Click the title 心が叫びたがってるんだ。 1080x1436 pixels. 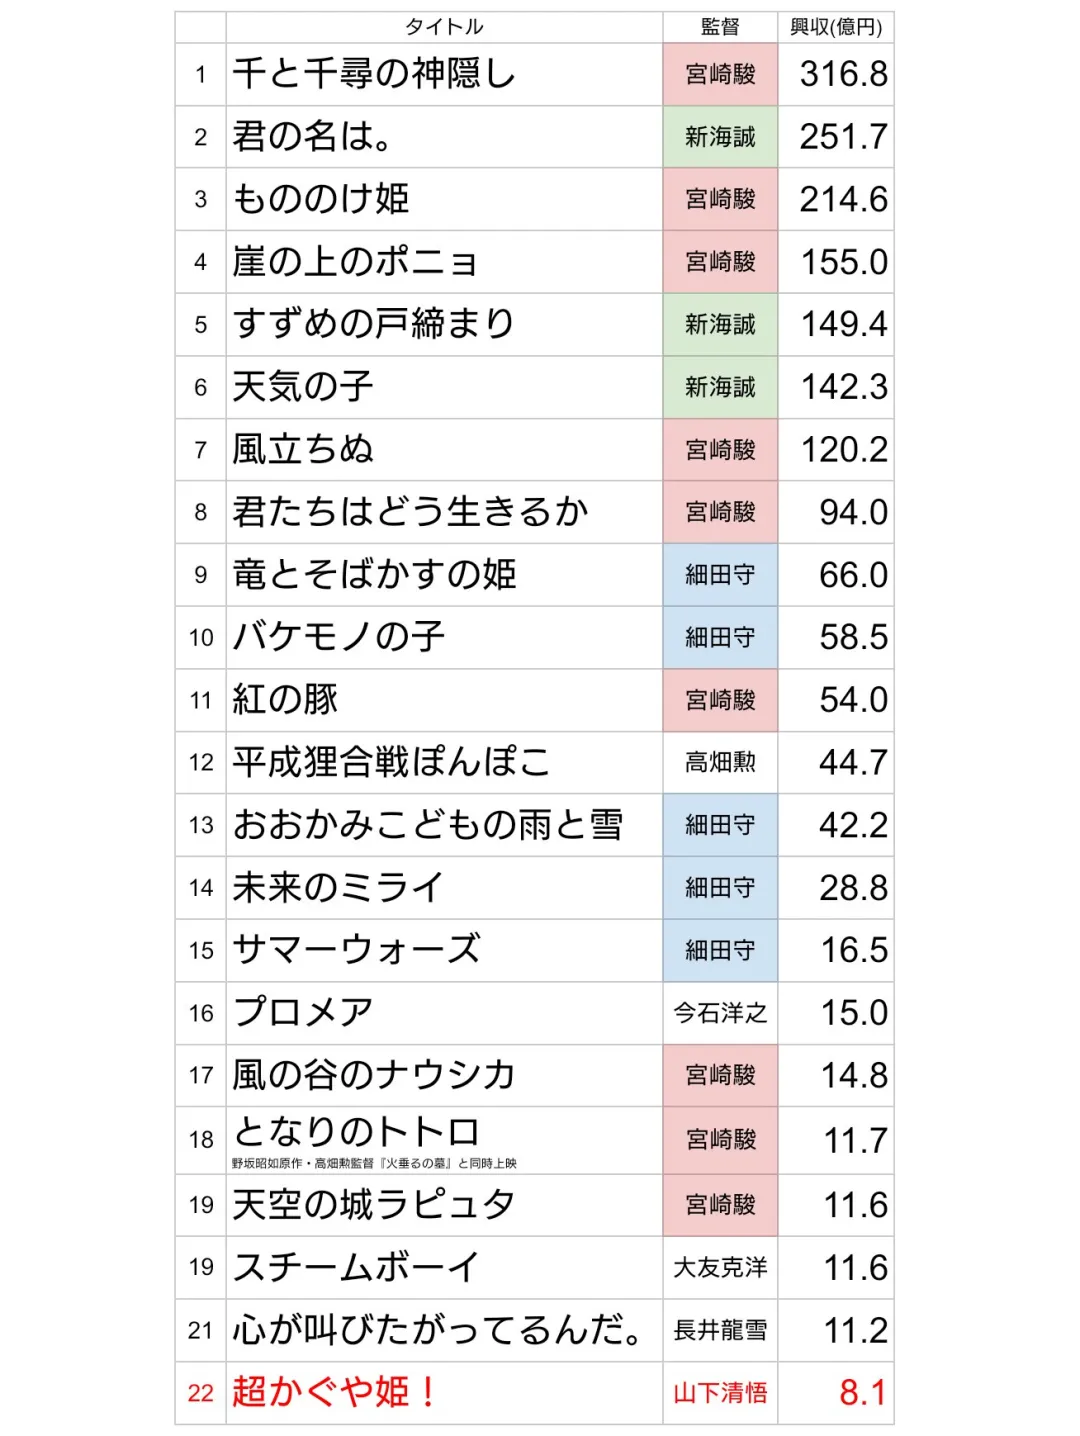coord(438,1330)
